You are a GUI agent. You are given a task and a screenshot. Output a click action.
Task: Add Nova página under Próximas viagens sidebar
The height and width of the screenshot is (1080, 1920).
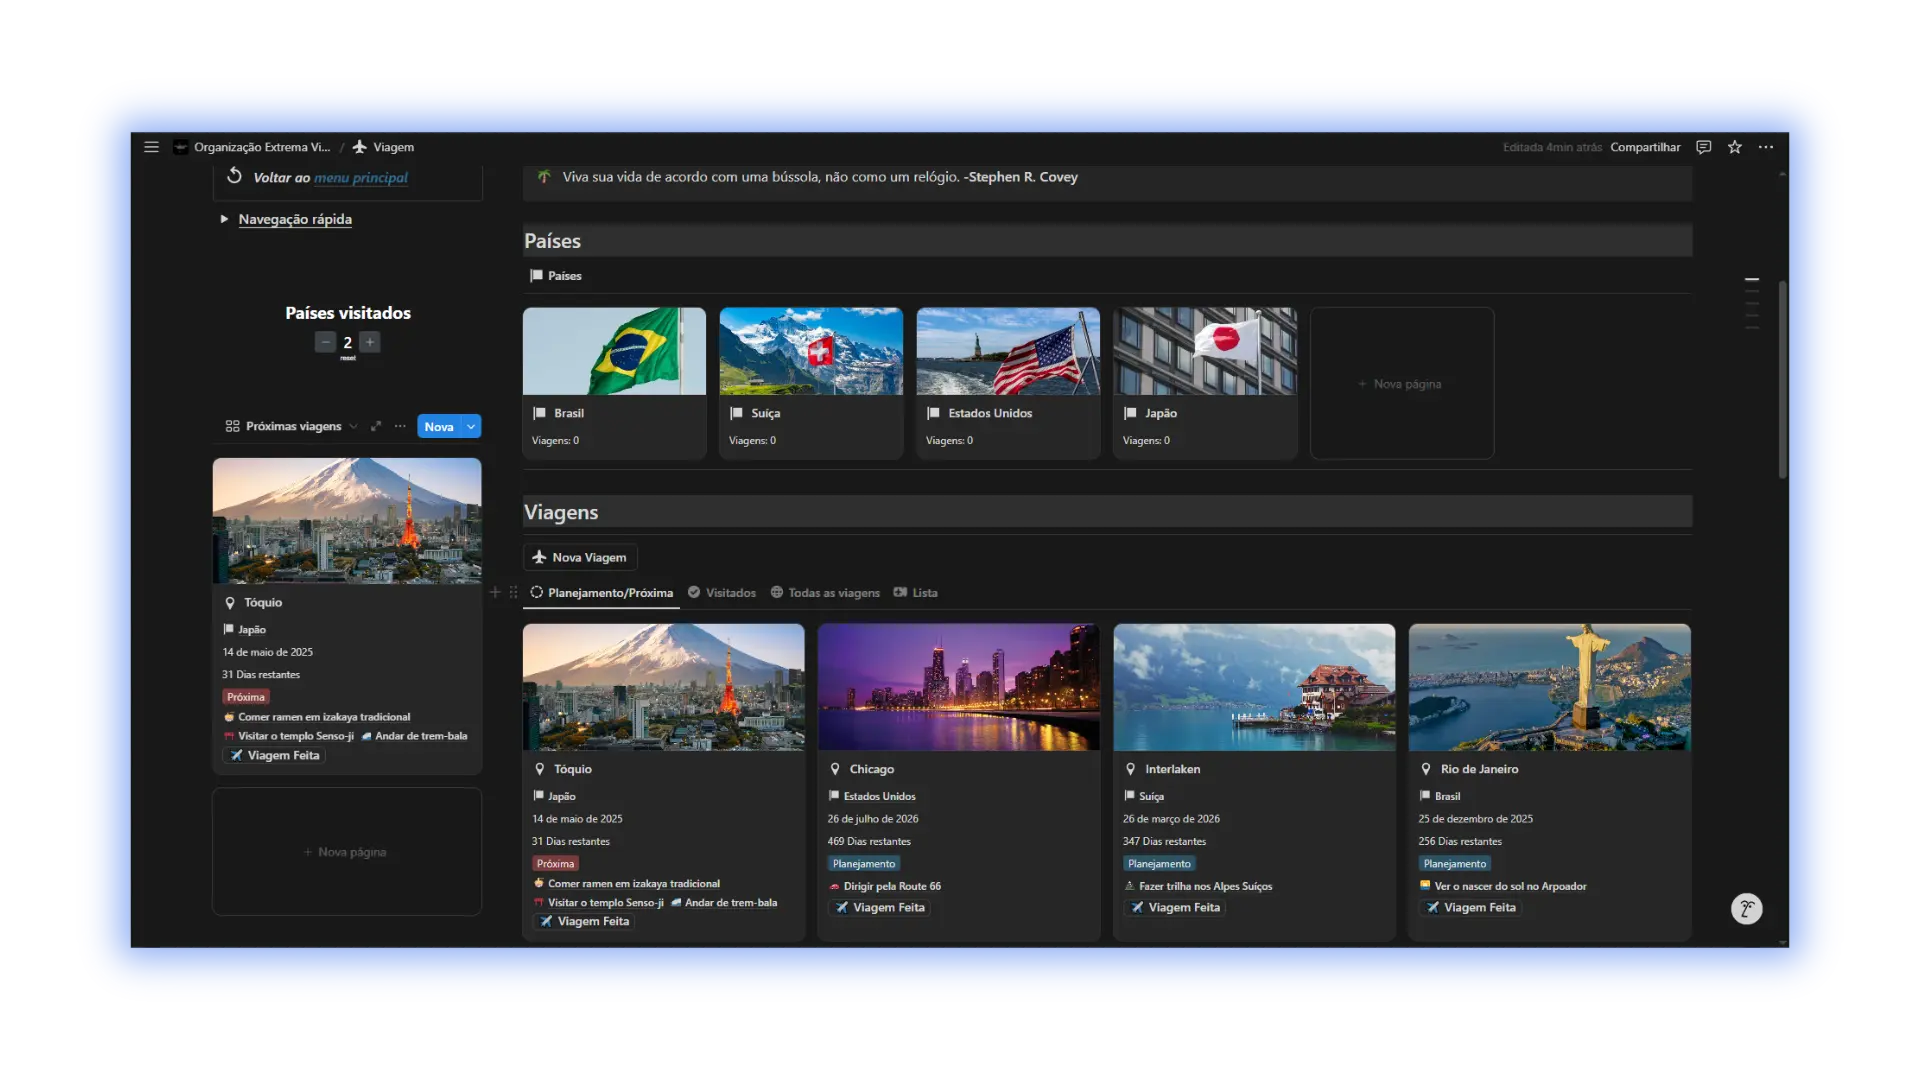tap(347, 852)
